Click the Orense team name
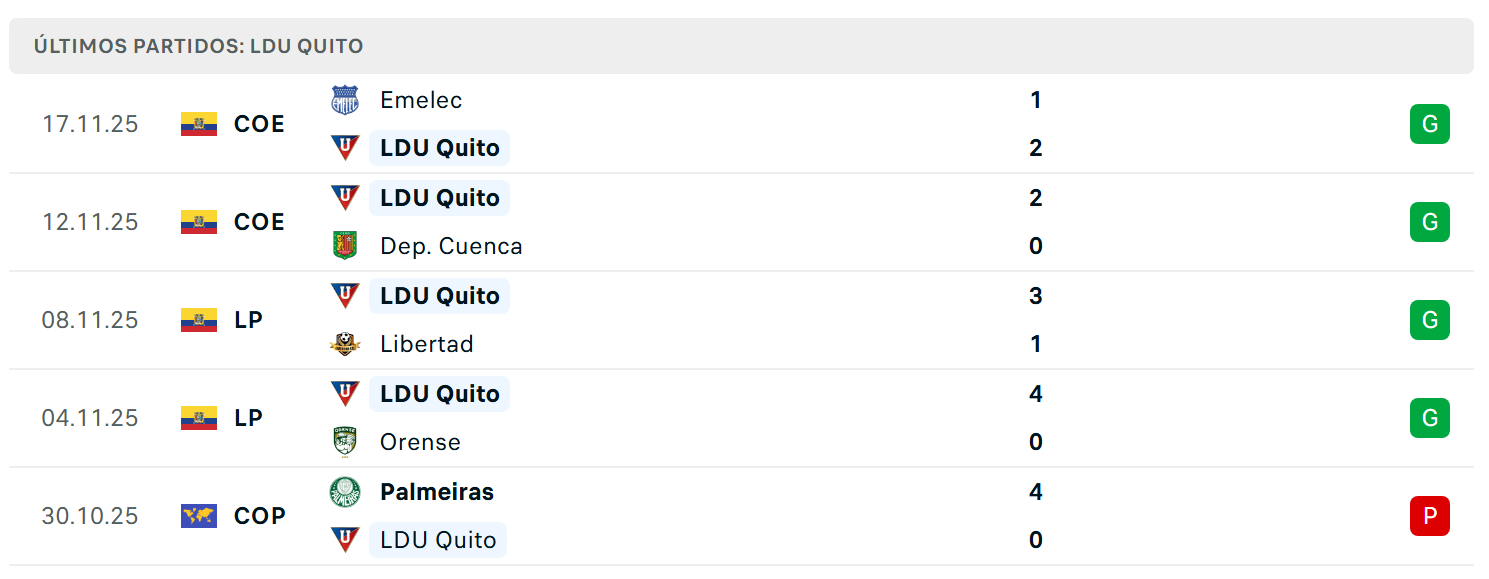1489x579 pixels. [420, 442]
